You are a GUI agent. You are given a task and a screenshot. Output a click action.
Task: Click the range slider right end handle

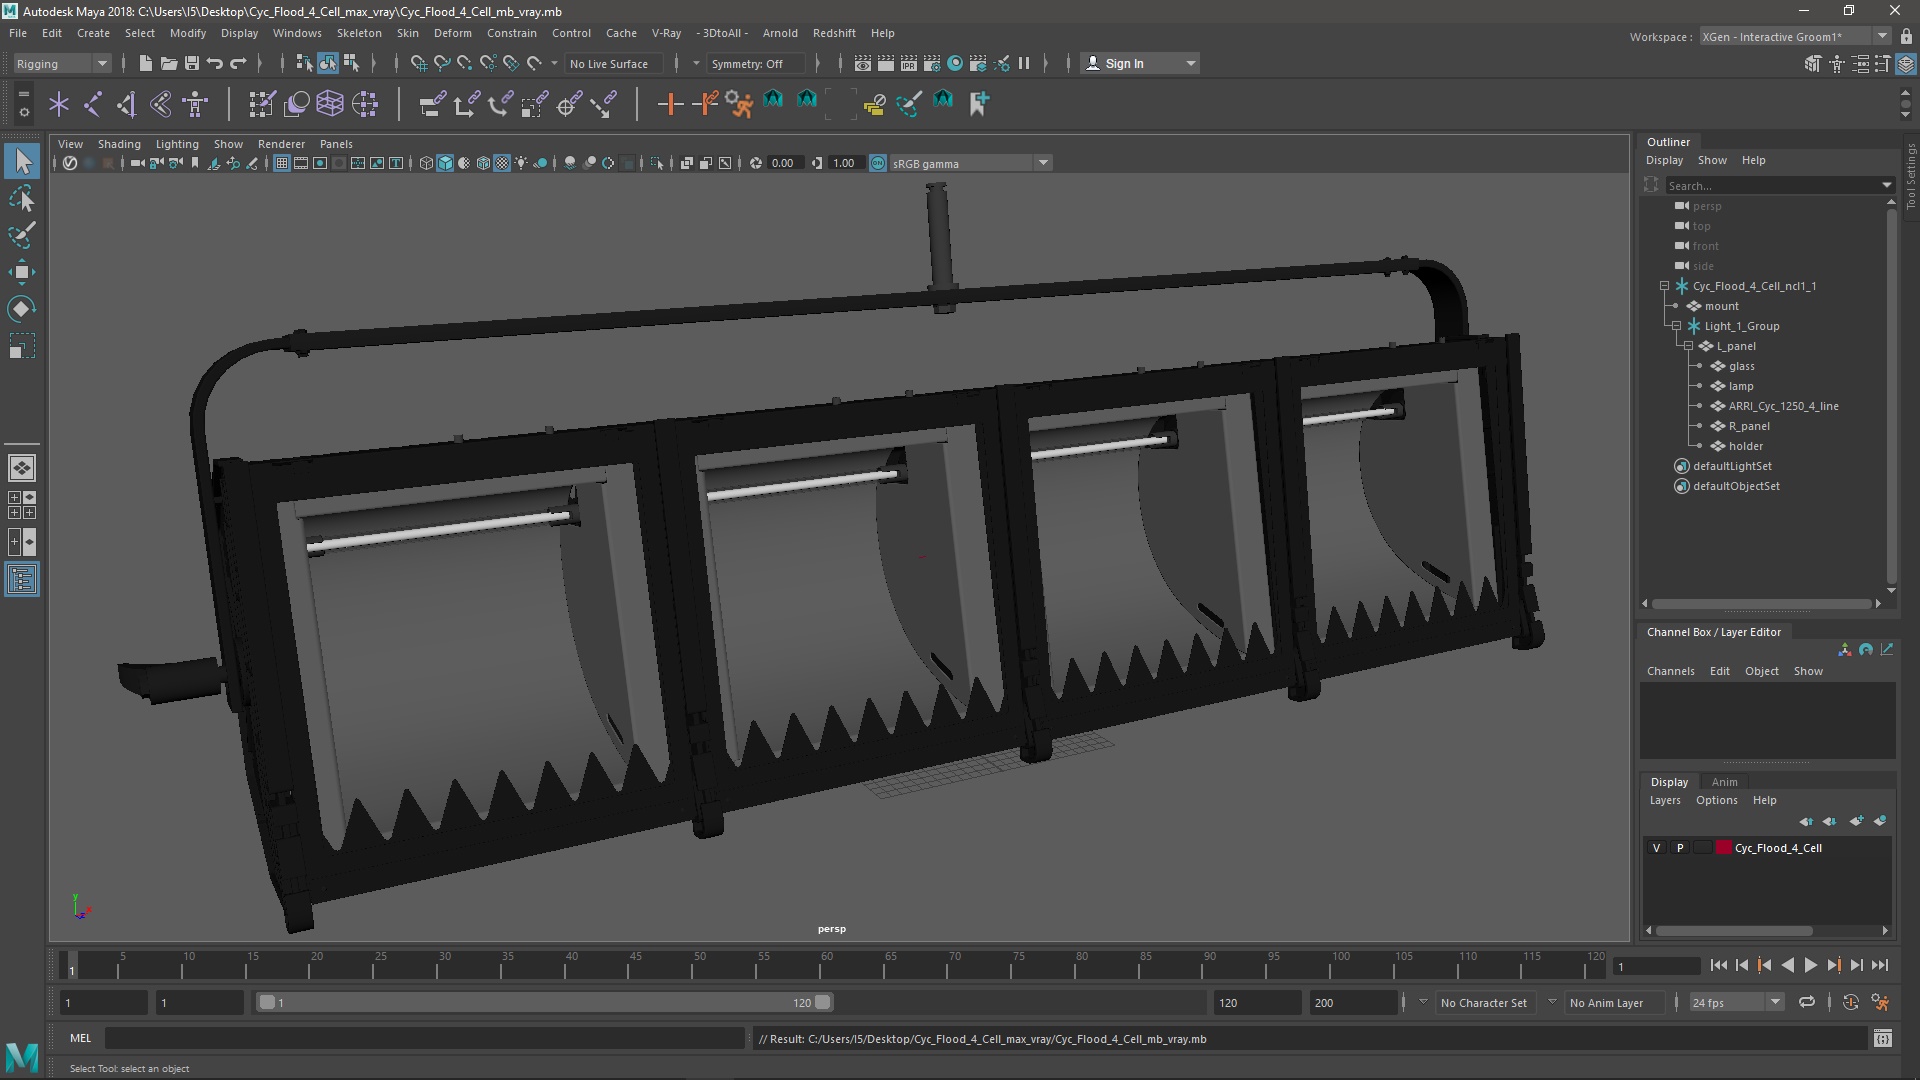(x=822, y=1002)
